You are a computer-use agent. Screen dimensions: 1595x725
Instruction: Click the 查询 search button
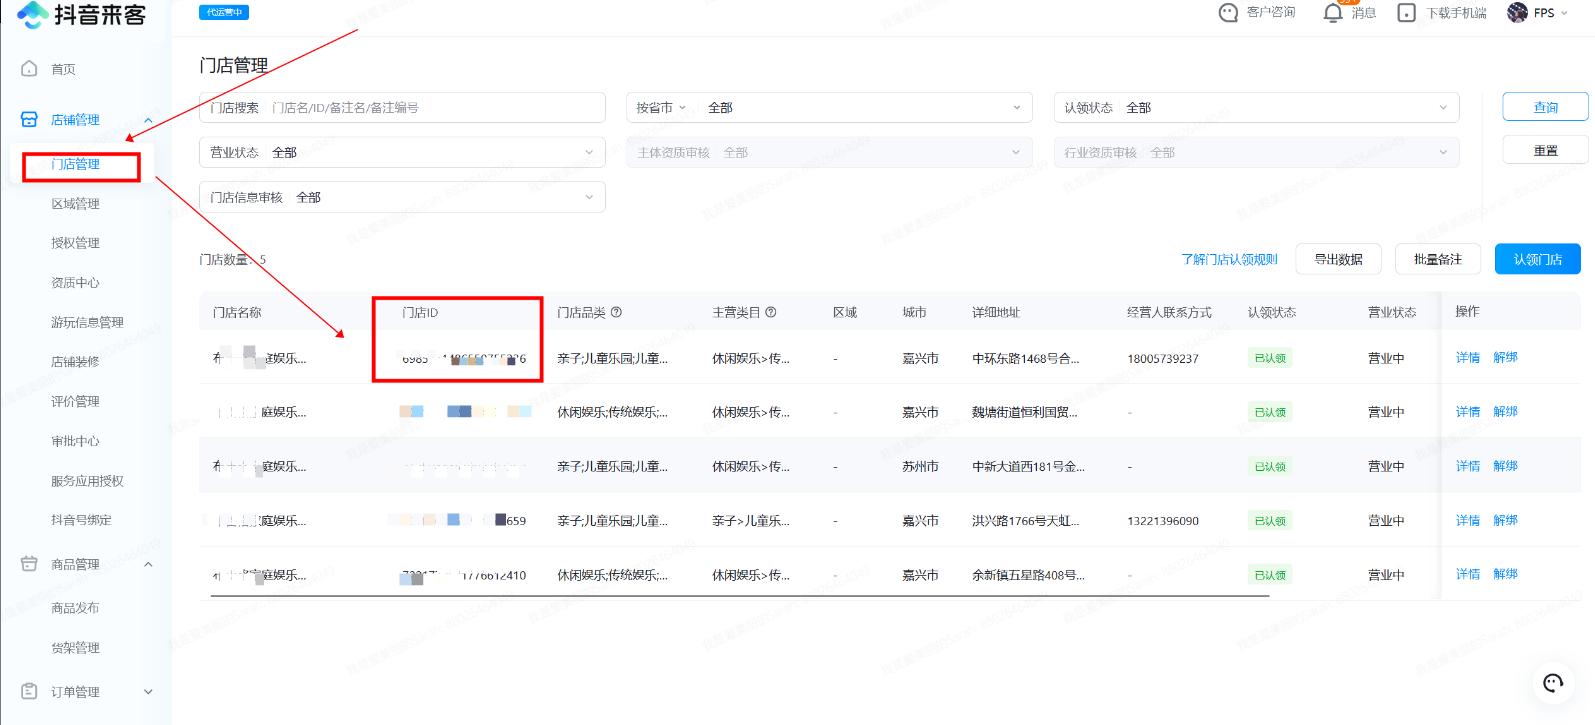coord(1545,107)
